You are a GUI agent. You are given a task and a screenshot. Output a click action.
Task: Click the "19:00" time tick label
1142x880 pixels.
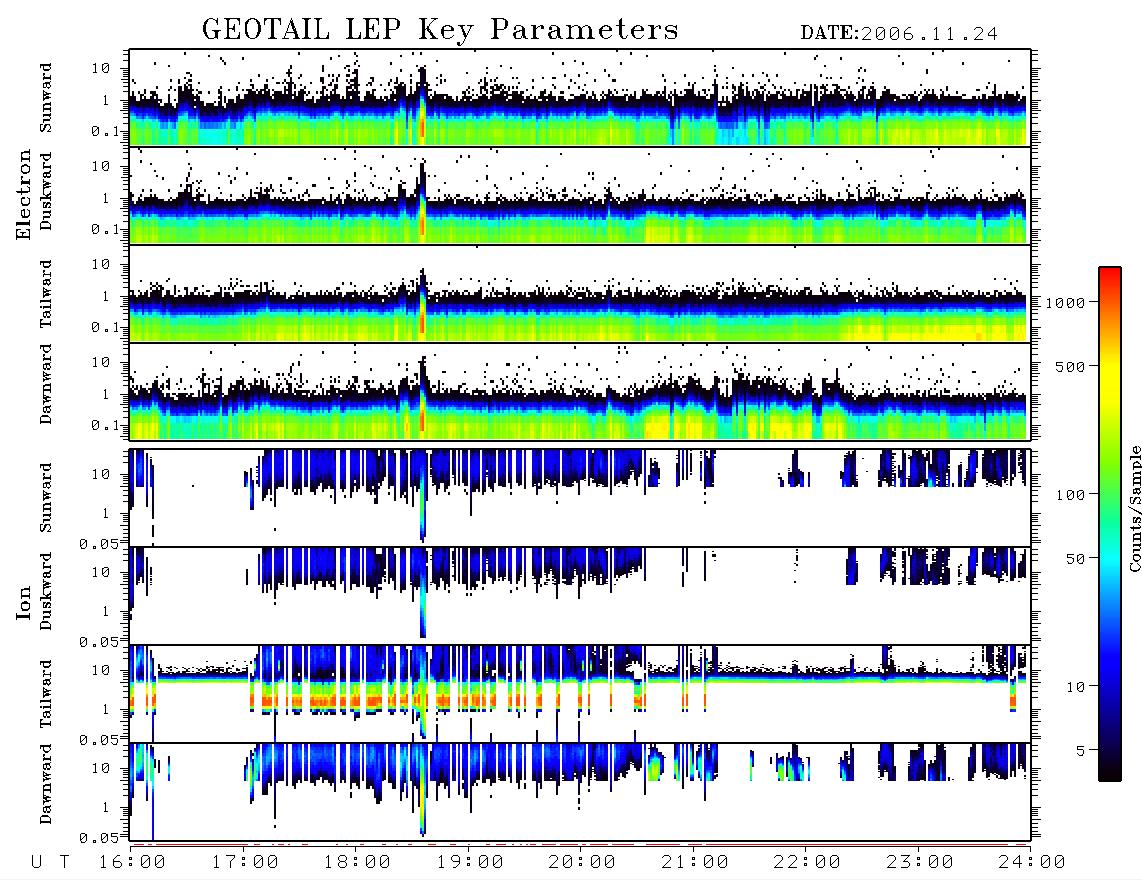click(x=470, y=862)
